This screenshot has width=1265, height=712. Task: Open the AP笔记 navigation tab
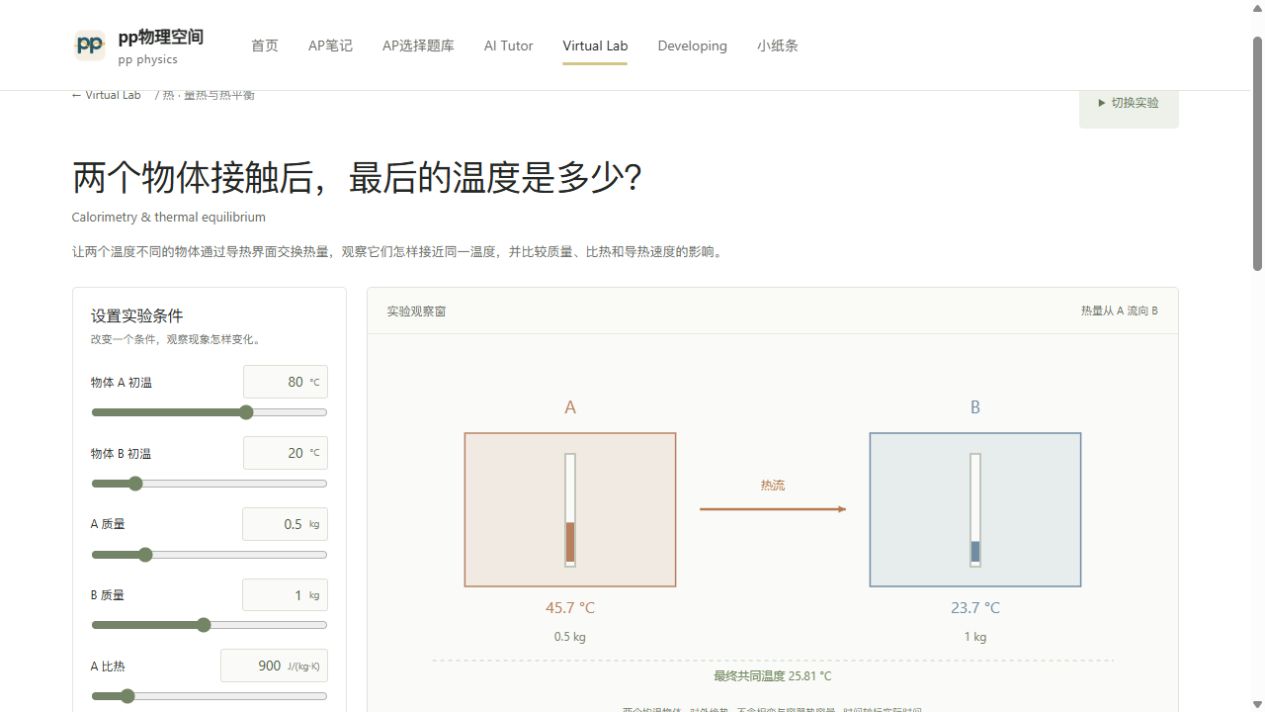tap(330, 46)
